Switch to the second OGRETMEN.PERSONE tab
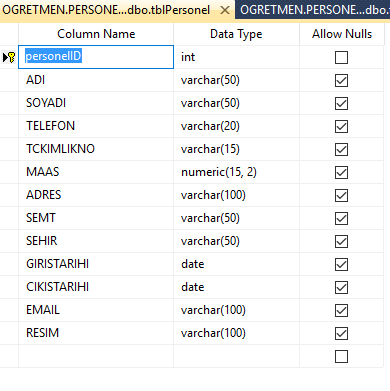This screenshot has height=391, width=390. 312,10
